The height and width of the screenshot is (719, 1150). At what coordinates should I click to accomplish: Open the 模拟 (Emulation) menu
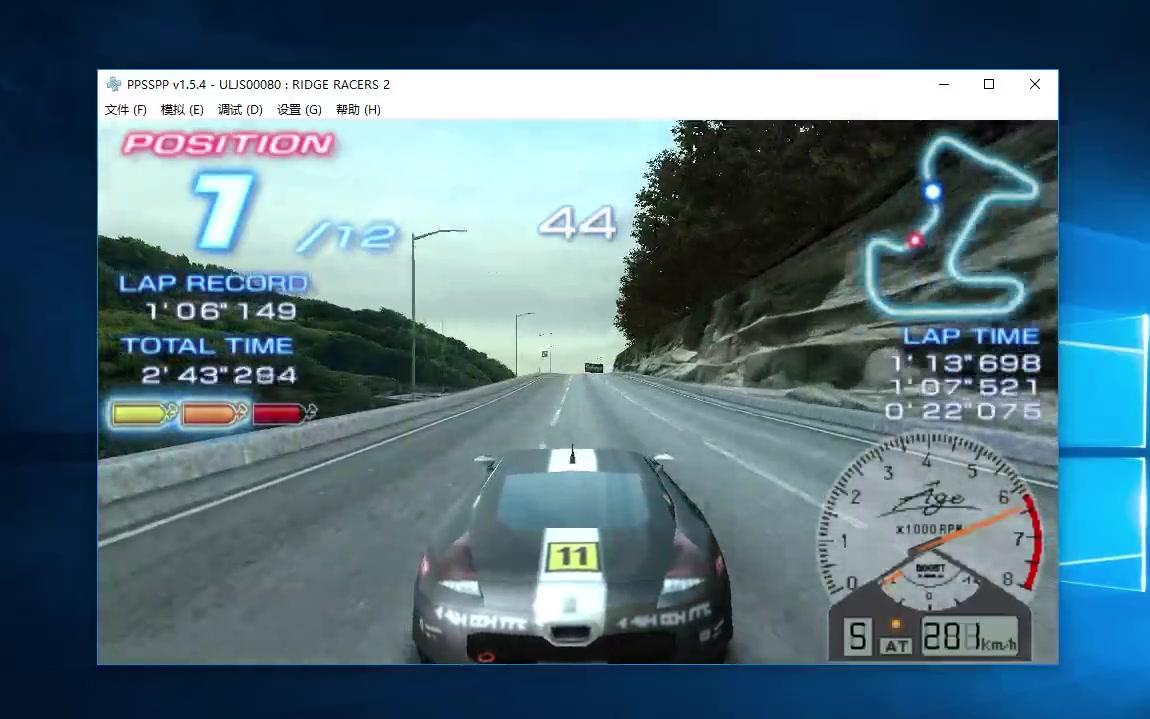coord(183,110)
